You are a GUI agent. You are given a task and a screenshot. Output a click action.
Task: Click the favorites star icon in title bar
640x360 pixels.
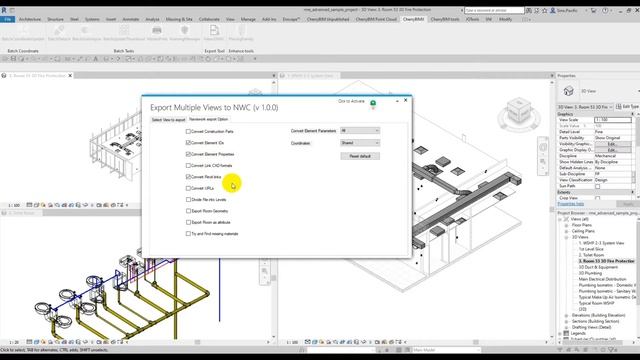pyautogui.click(x=544, y=11)
